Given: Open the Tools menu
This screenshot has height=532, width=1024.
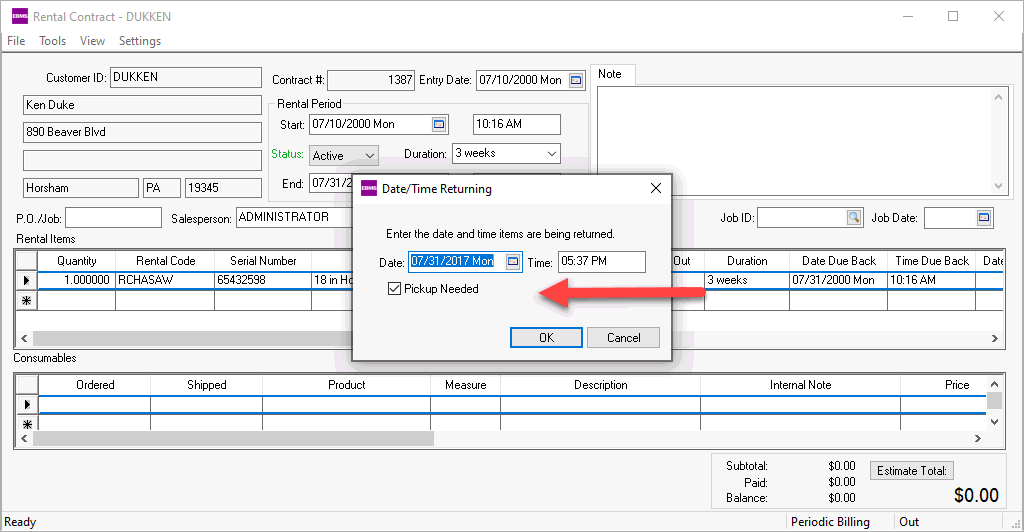Looking at the screenshot, I should pos(52,41).
